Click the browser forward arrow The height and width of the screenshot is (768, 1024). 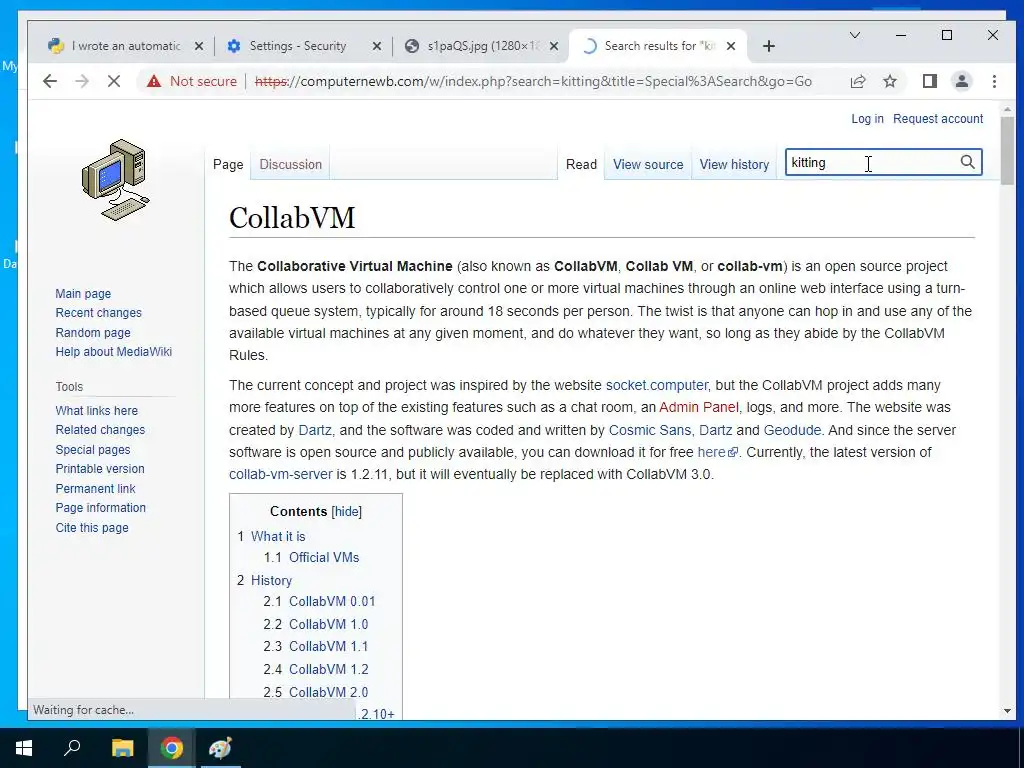tap(82, 81)
